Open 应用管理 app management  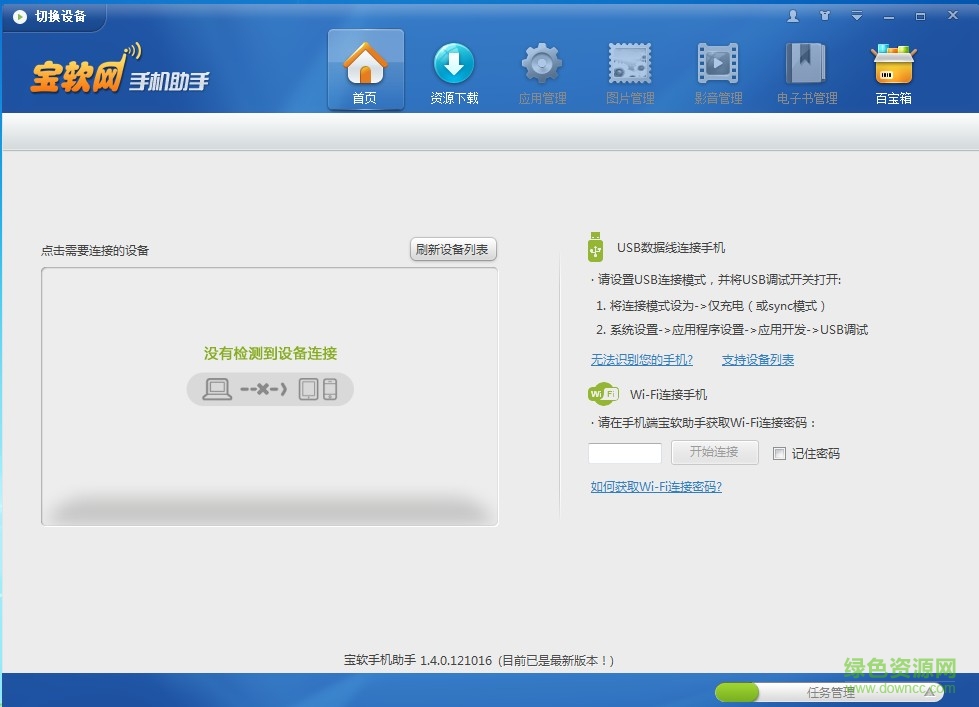point(541,68)
